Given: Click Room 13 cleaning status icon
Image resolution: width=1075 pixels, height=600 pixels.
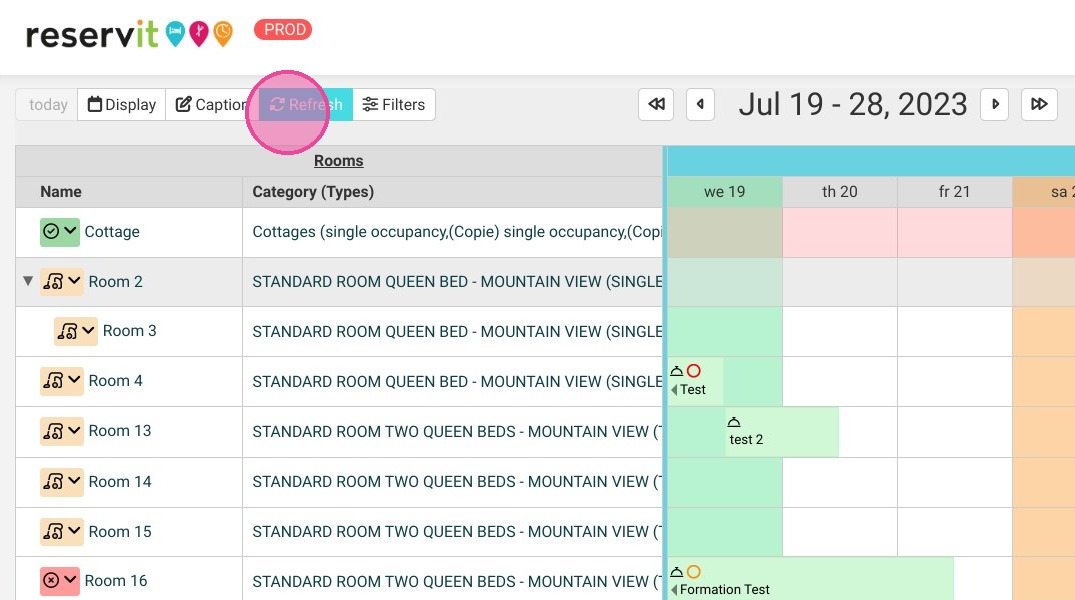Looking at the screenshot, I should [53, 431].
